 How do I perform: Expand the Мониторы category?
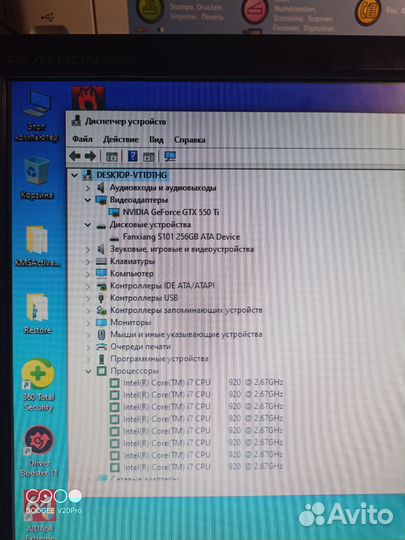(87, 323)
